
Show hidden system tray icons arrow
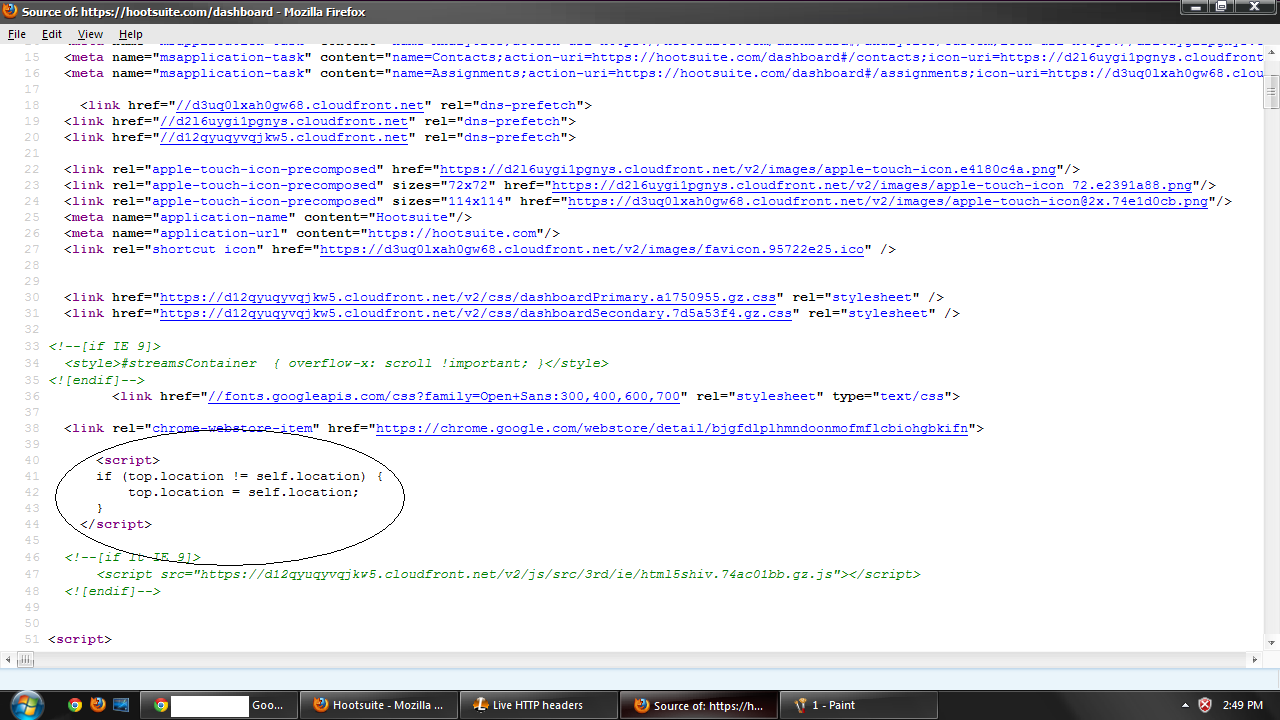[x=1184, y=705]
